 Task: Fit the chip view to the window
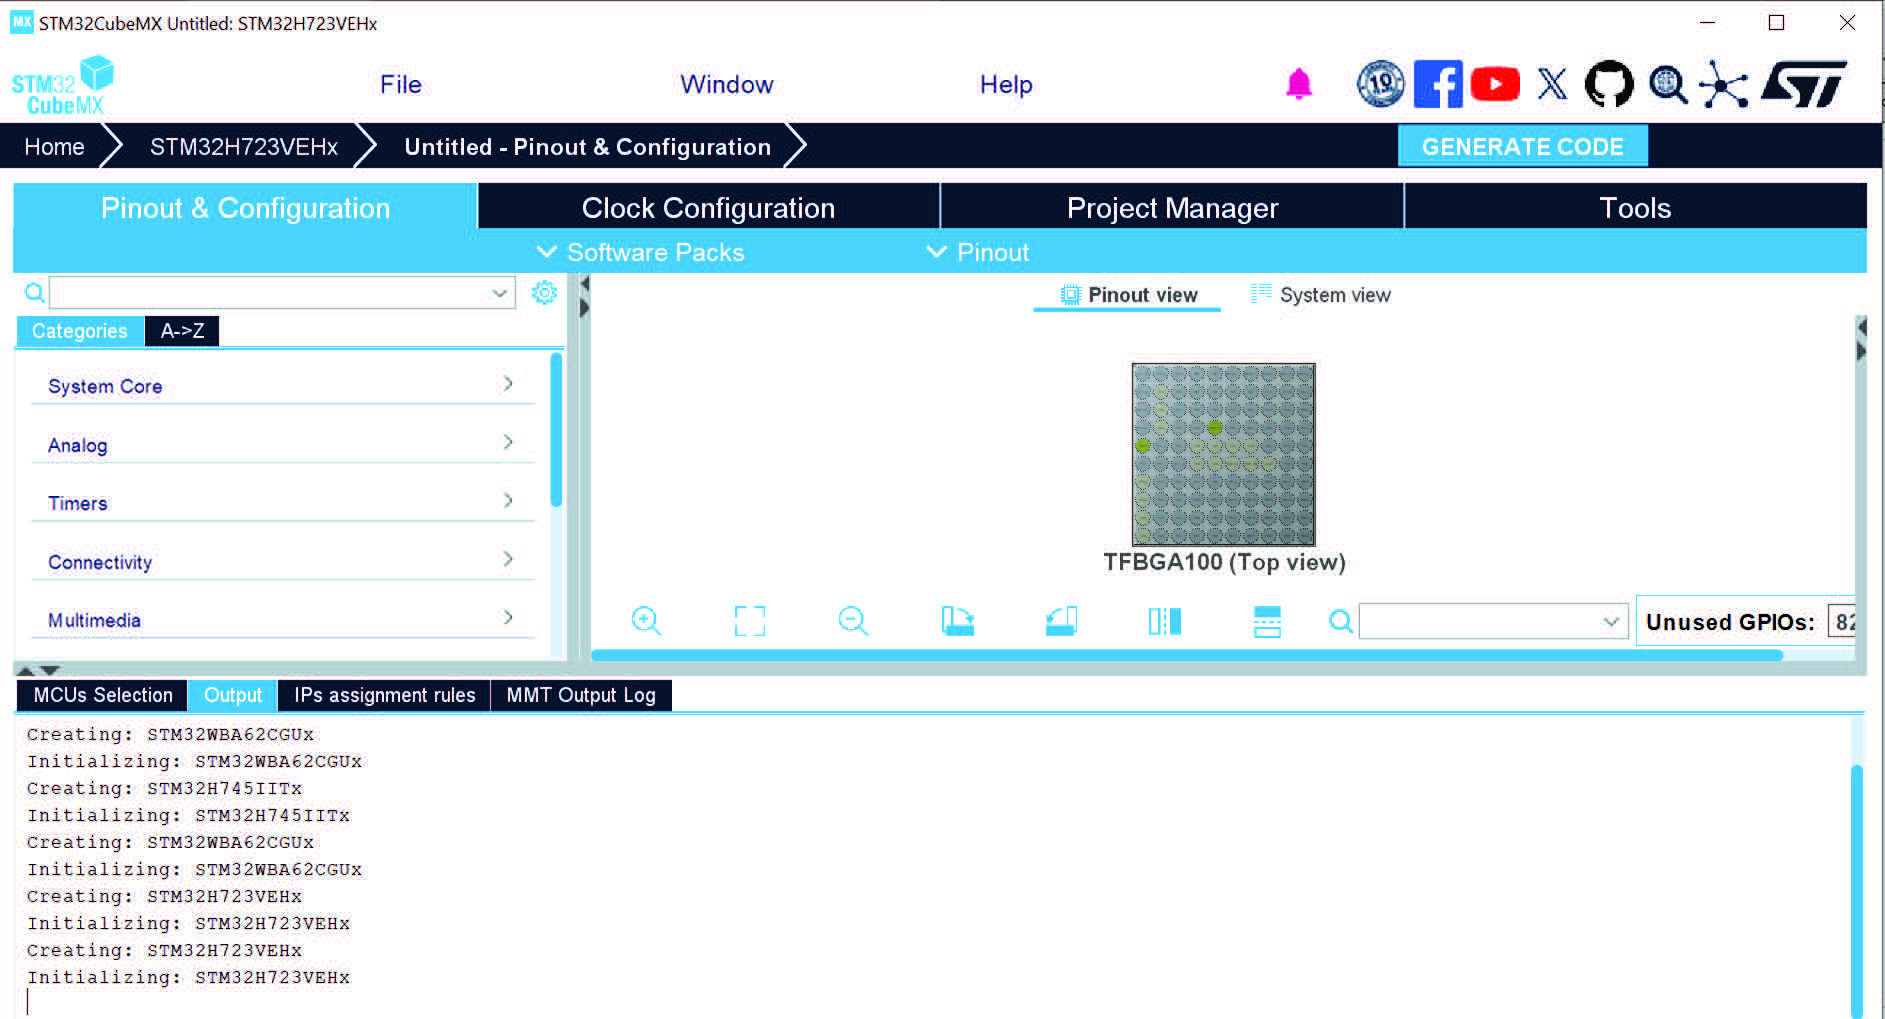point(750,621)
